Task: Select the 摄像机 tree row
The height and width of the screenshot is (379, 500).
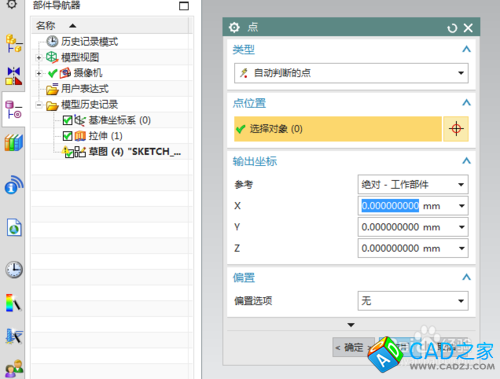Action: [112, 73]
